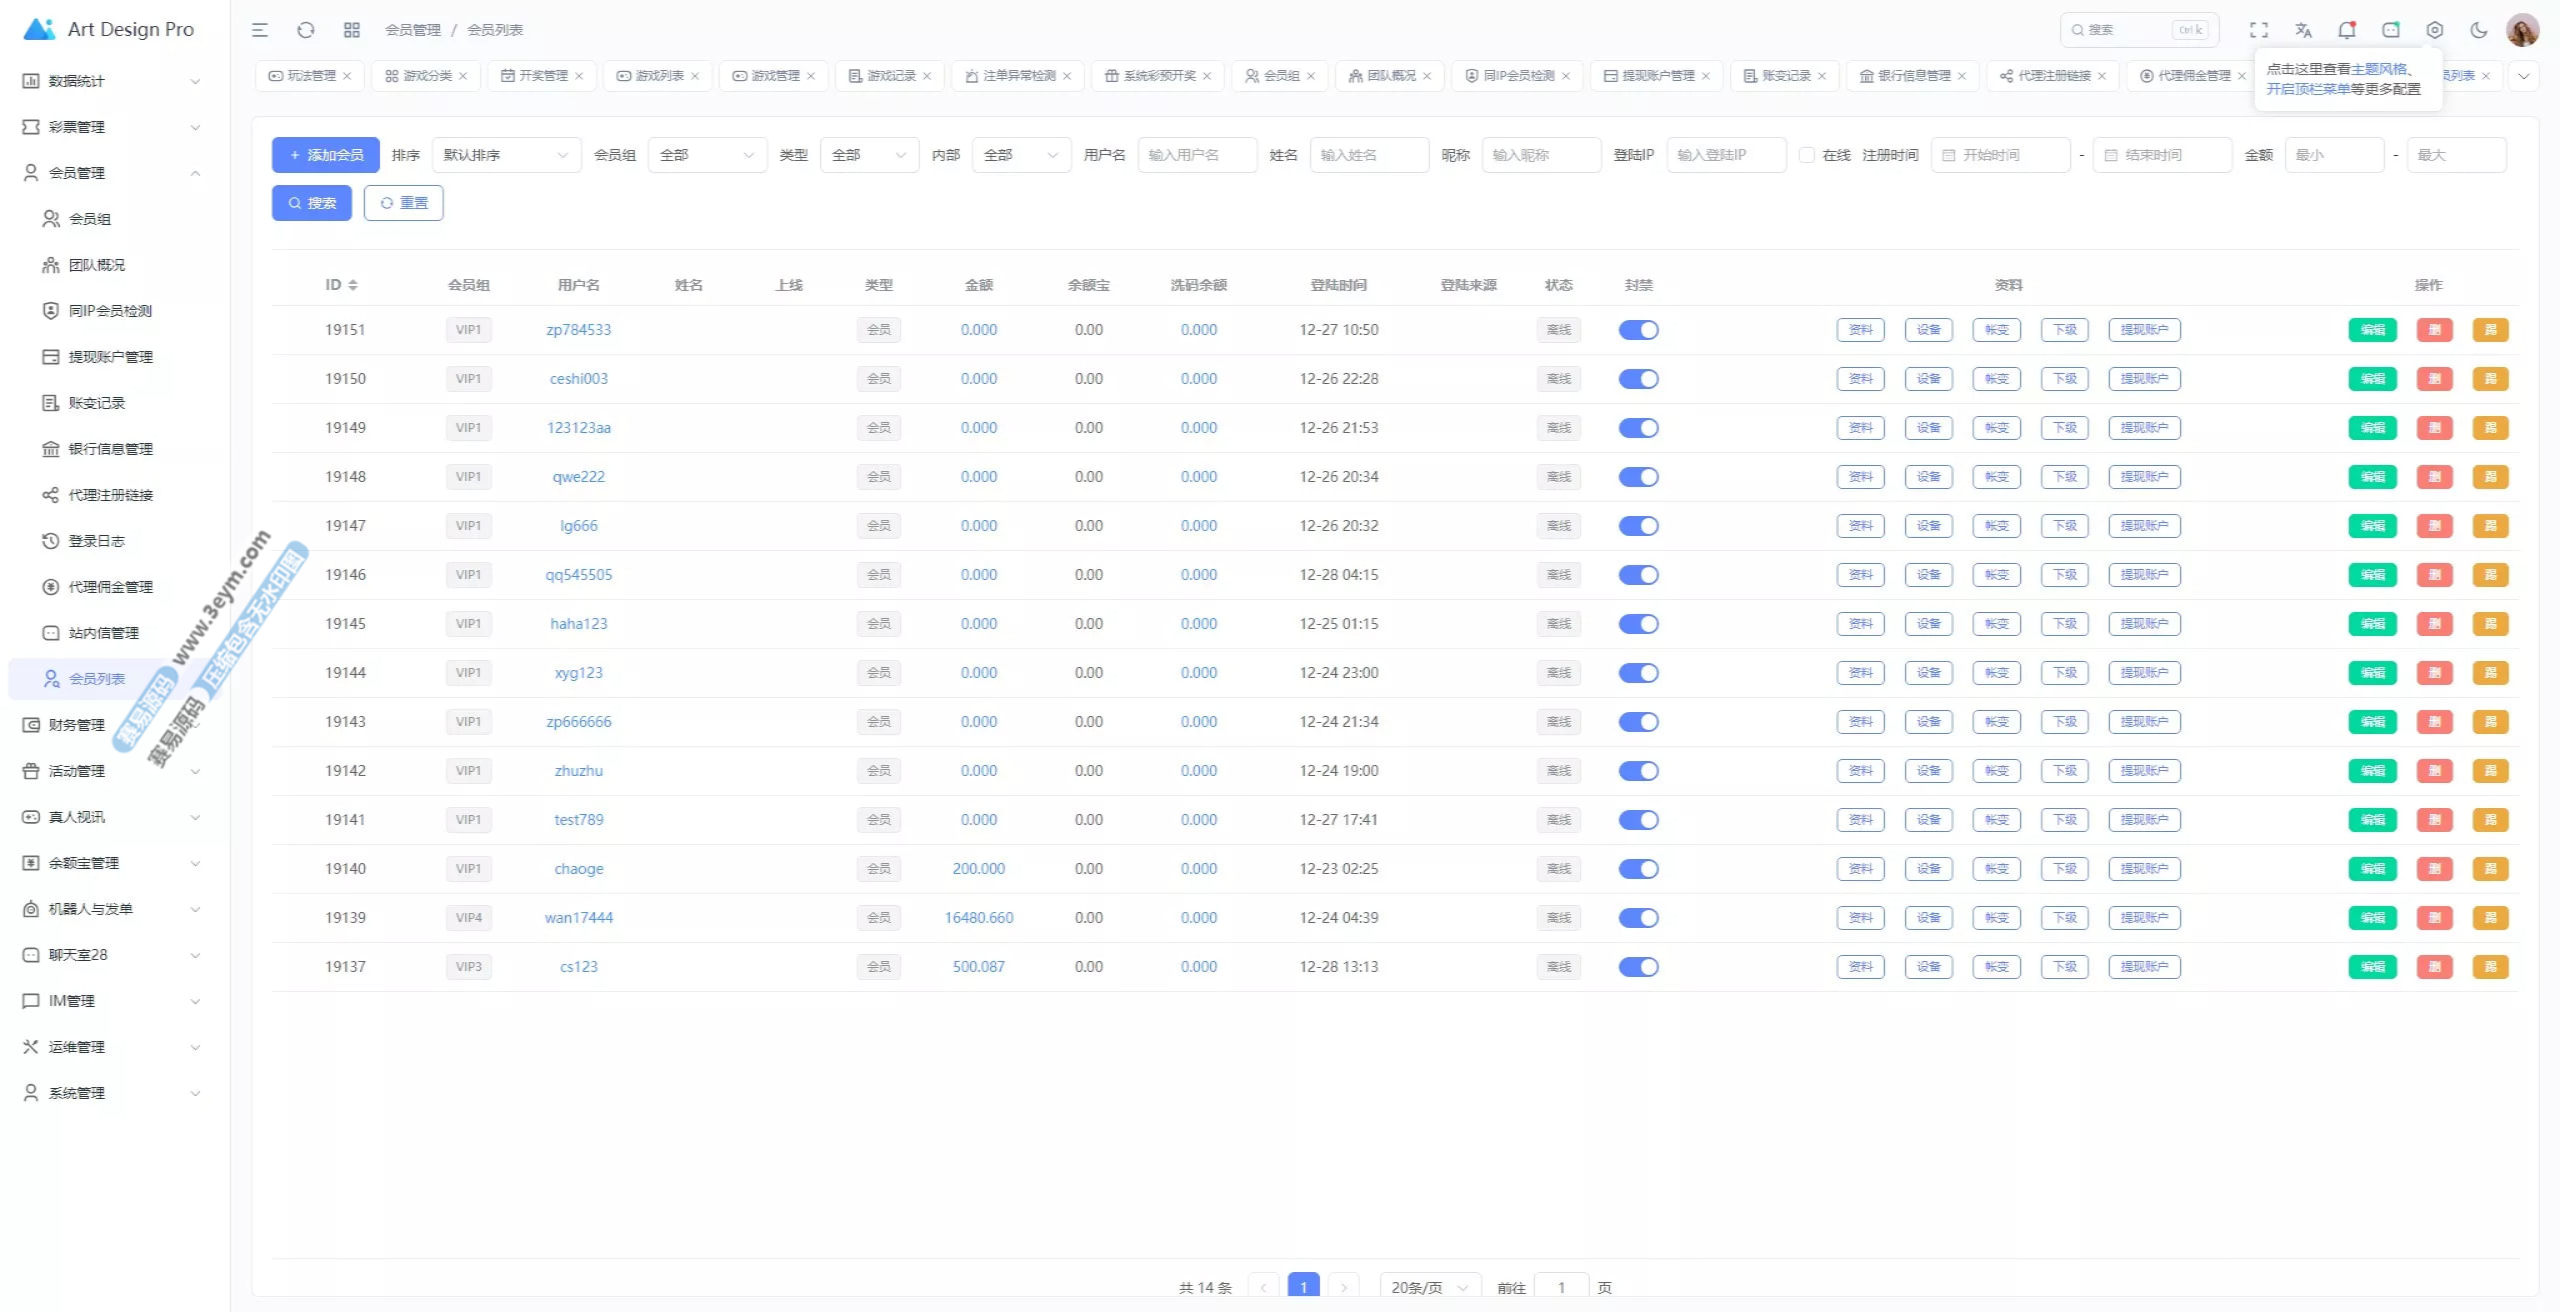Open the settings gear icon in header
This screenshot has width=2560, height=1312.
coord(2435,30)
